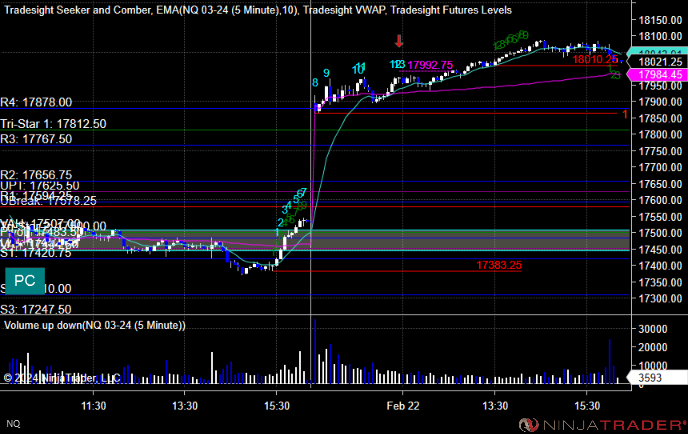
Task: Click the 17800.00 price axis label
Action: pyautogui.click(x=660, y=135)
